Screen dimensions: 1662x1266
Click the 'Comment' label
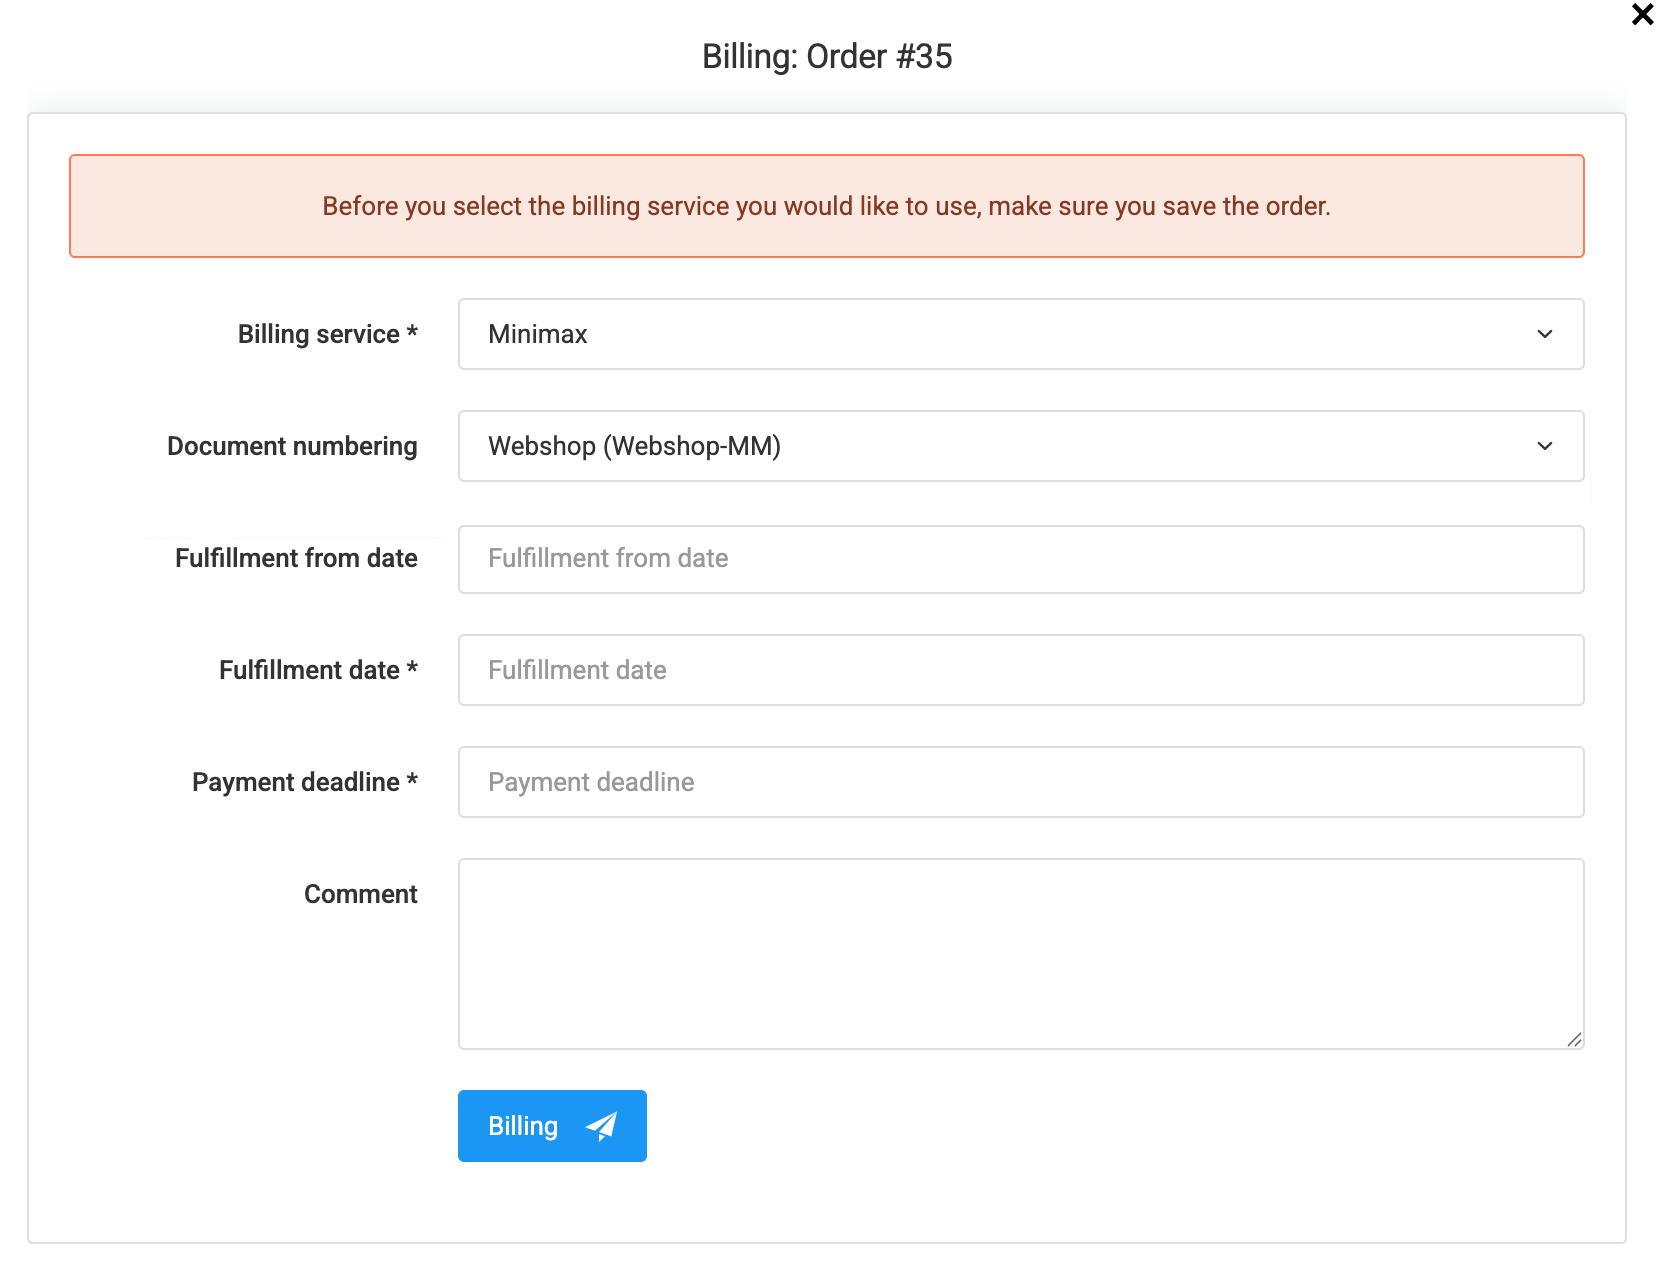coord(361,894)
